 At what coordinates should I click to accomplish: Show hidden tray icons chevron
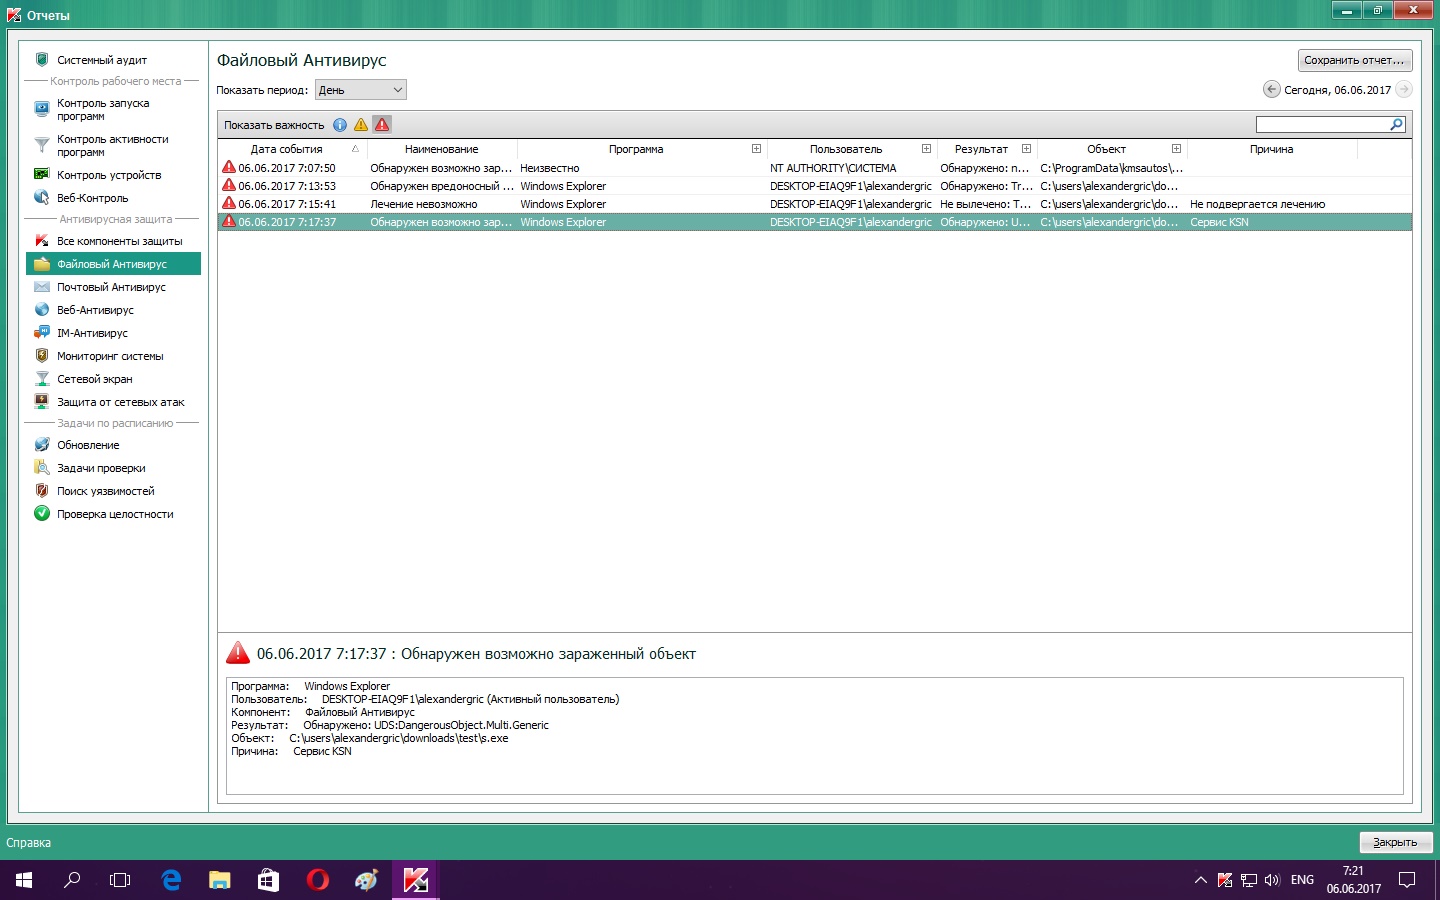click(x=1200, y=880)
